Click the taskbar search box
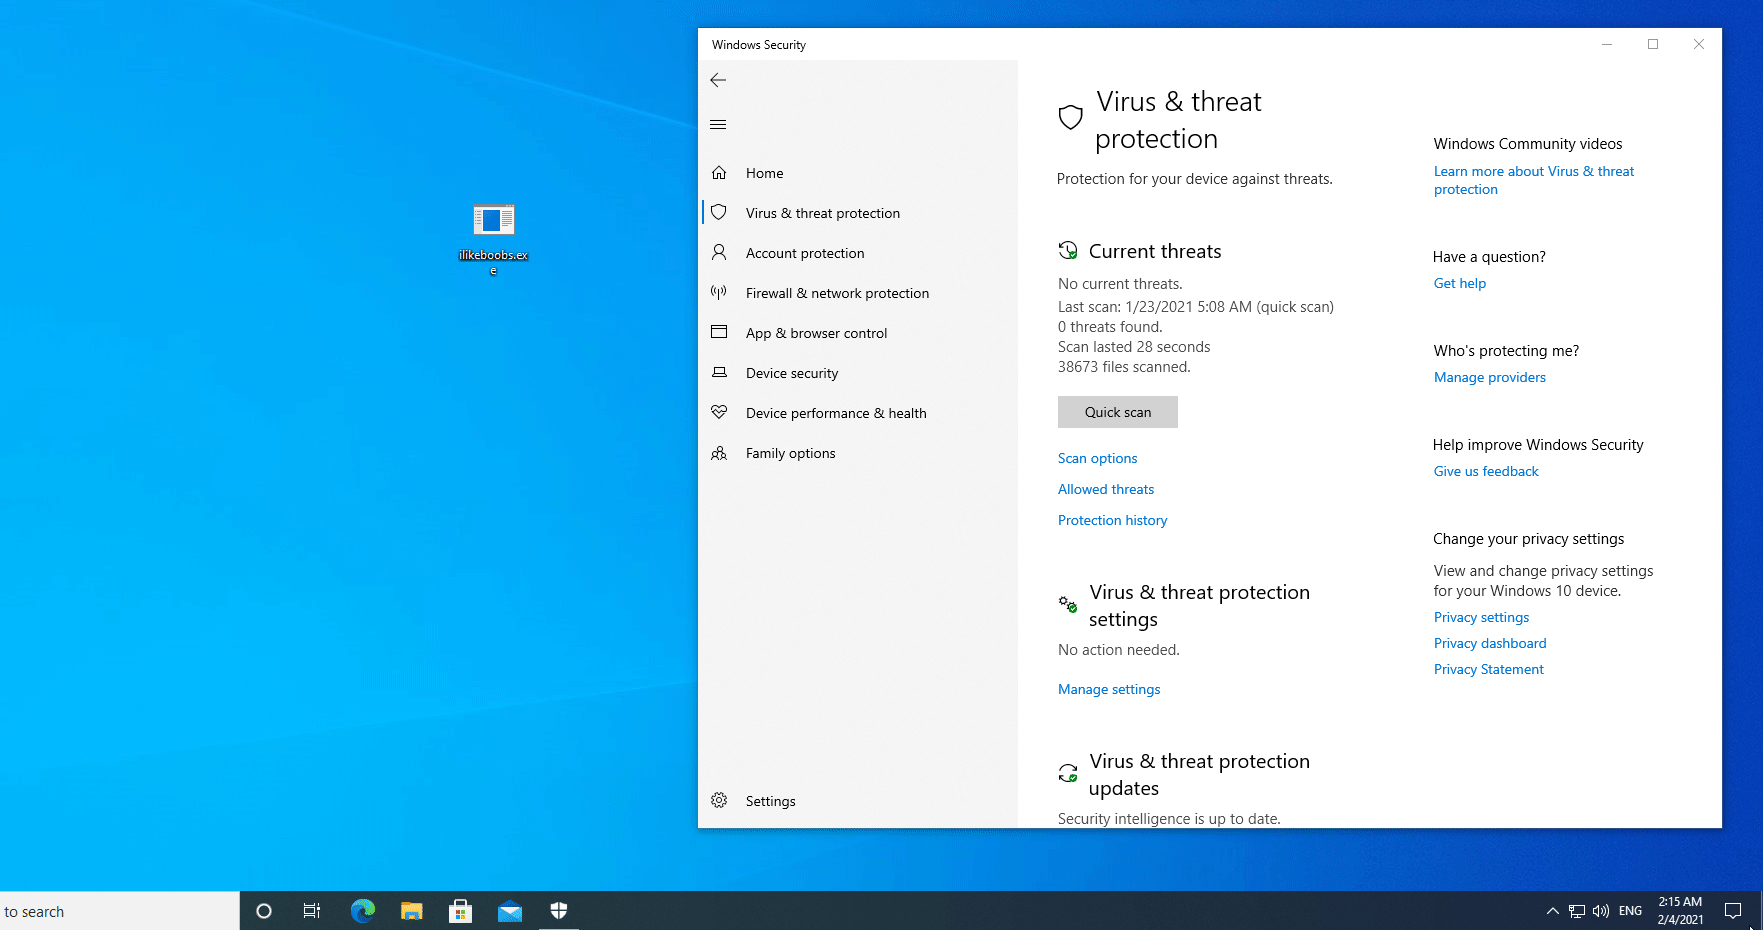The image size is (1763, 930). click(x=120, y=911)
